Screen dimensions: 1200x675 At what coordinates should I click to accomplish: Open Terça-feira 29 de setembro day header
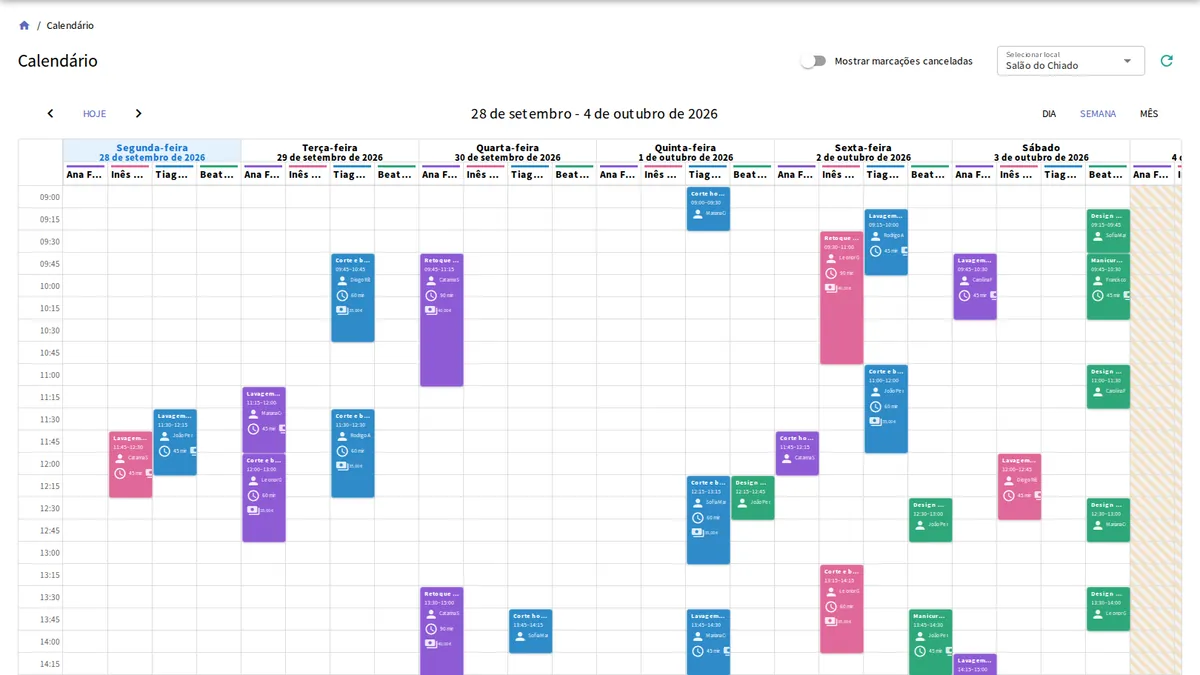330,152
